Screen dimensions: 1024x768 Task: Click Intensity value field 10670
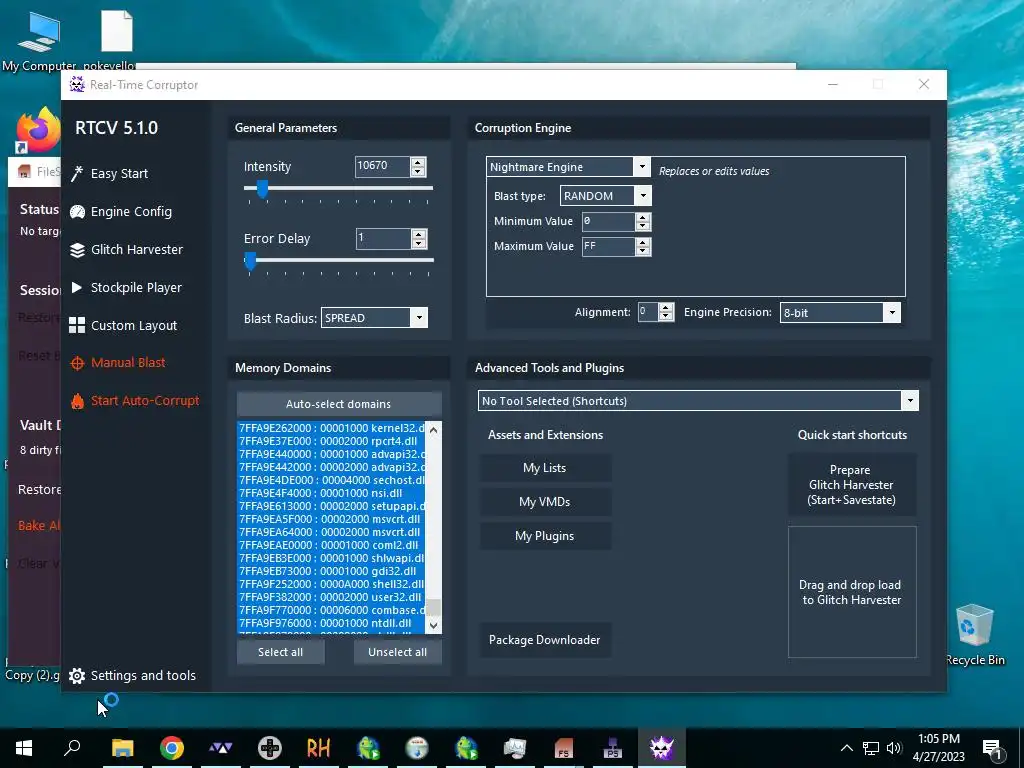[x=382, y=167]
